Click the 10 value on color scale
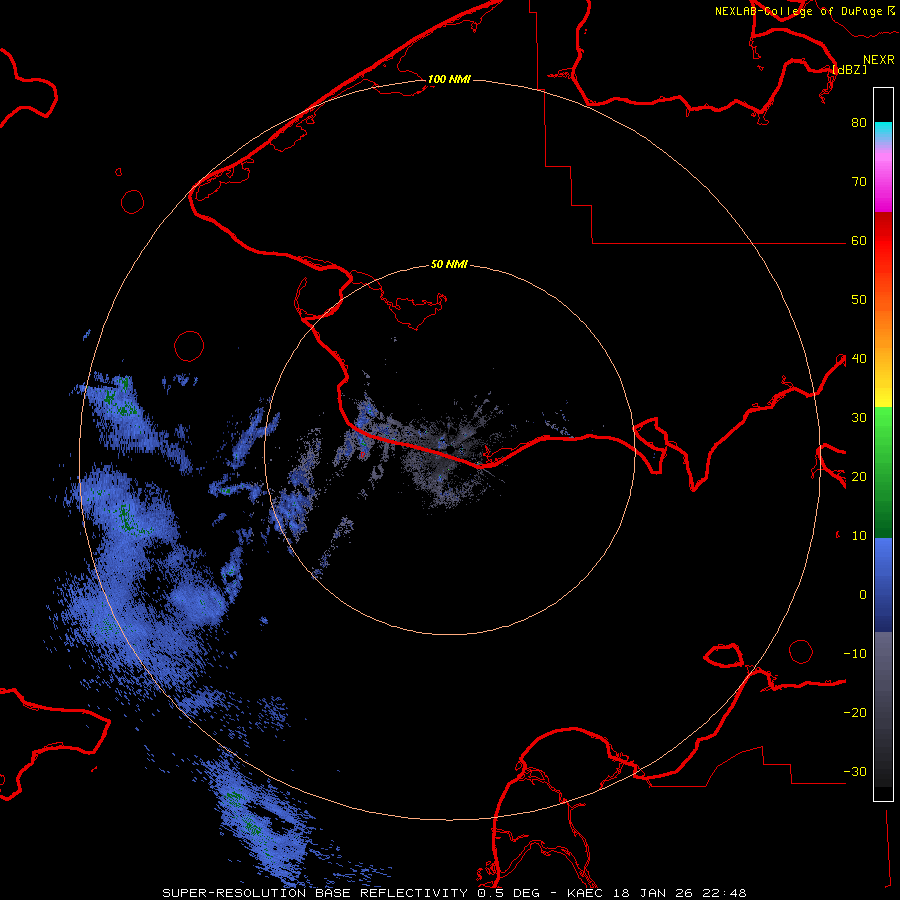The width and height of the screenshot is (900, 900). tap(859, 536)
